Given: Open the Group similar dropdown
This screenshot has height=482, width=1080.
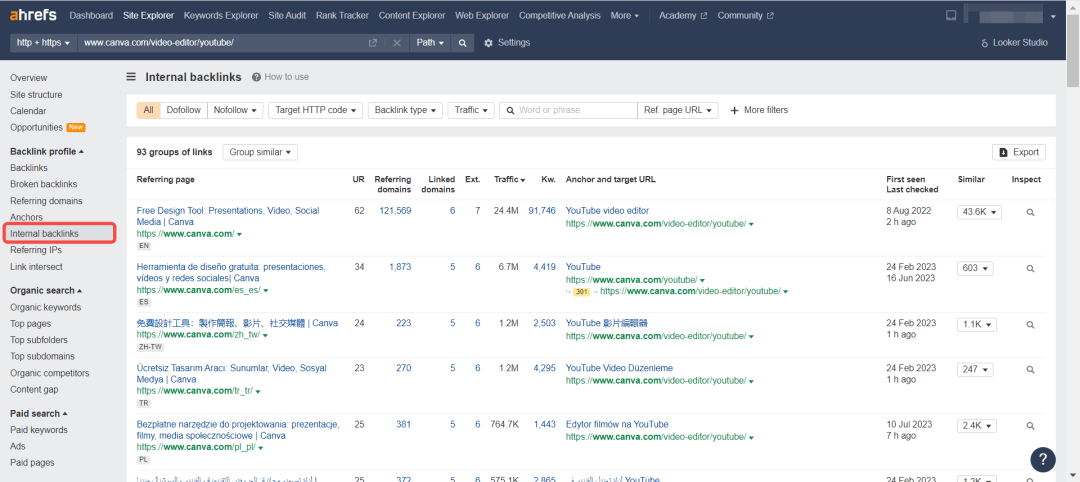Looking at the screenshot, I should click(x=260, y=152).
